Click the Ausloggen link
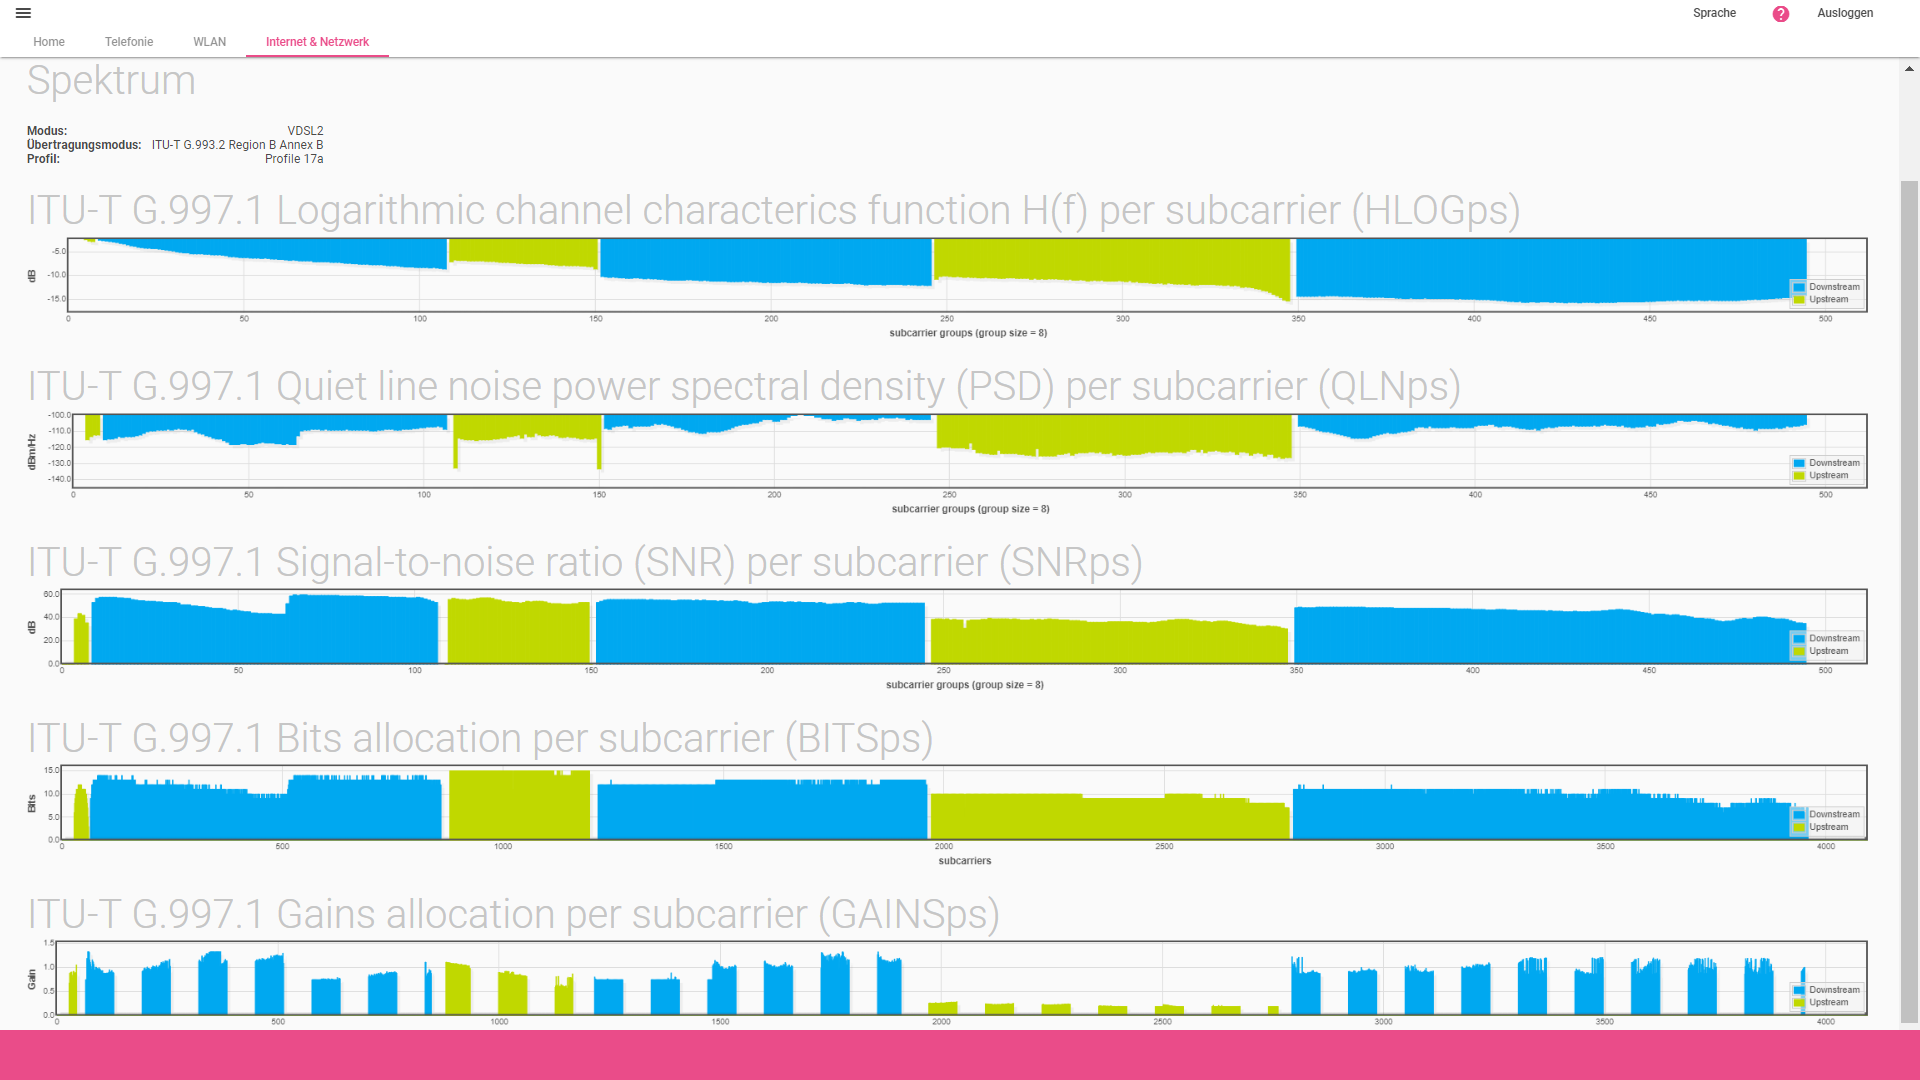The width and height of the screenshot is (1920, 1080). [x=1845, y=13]
